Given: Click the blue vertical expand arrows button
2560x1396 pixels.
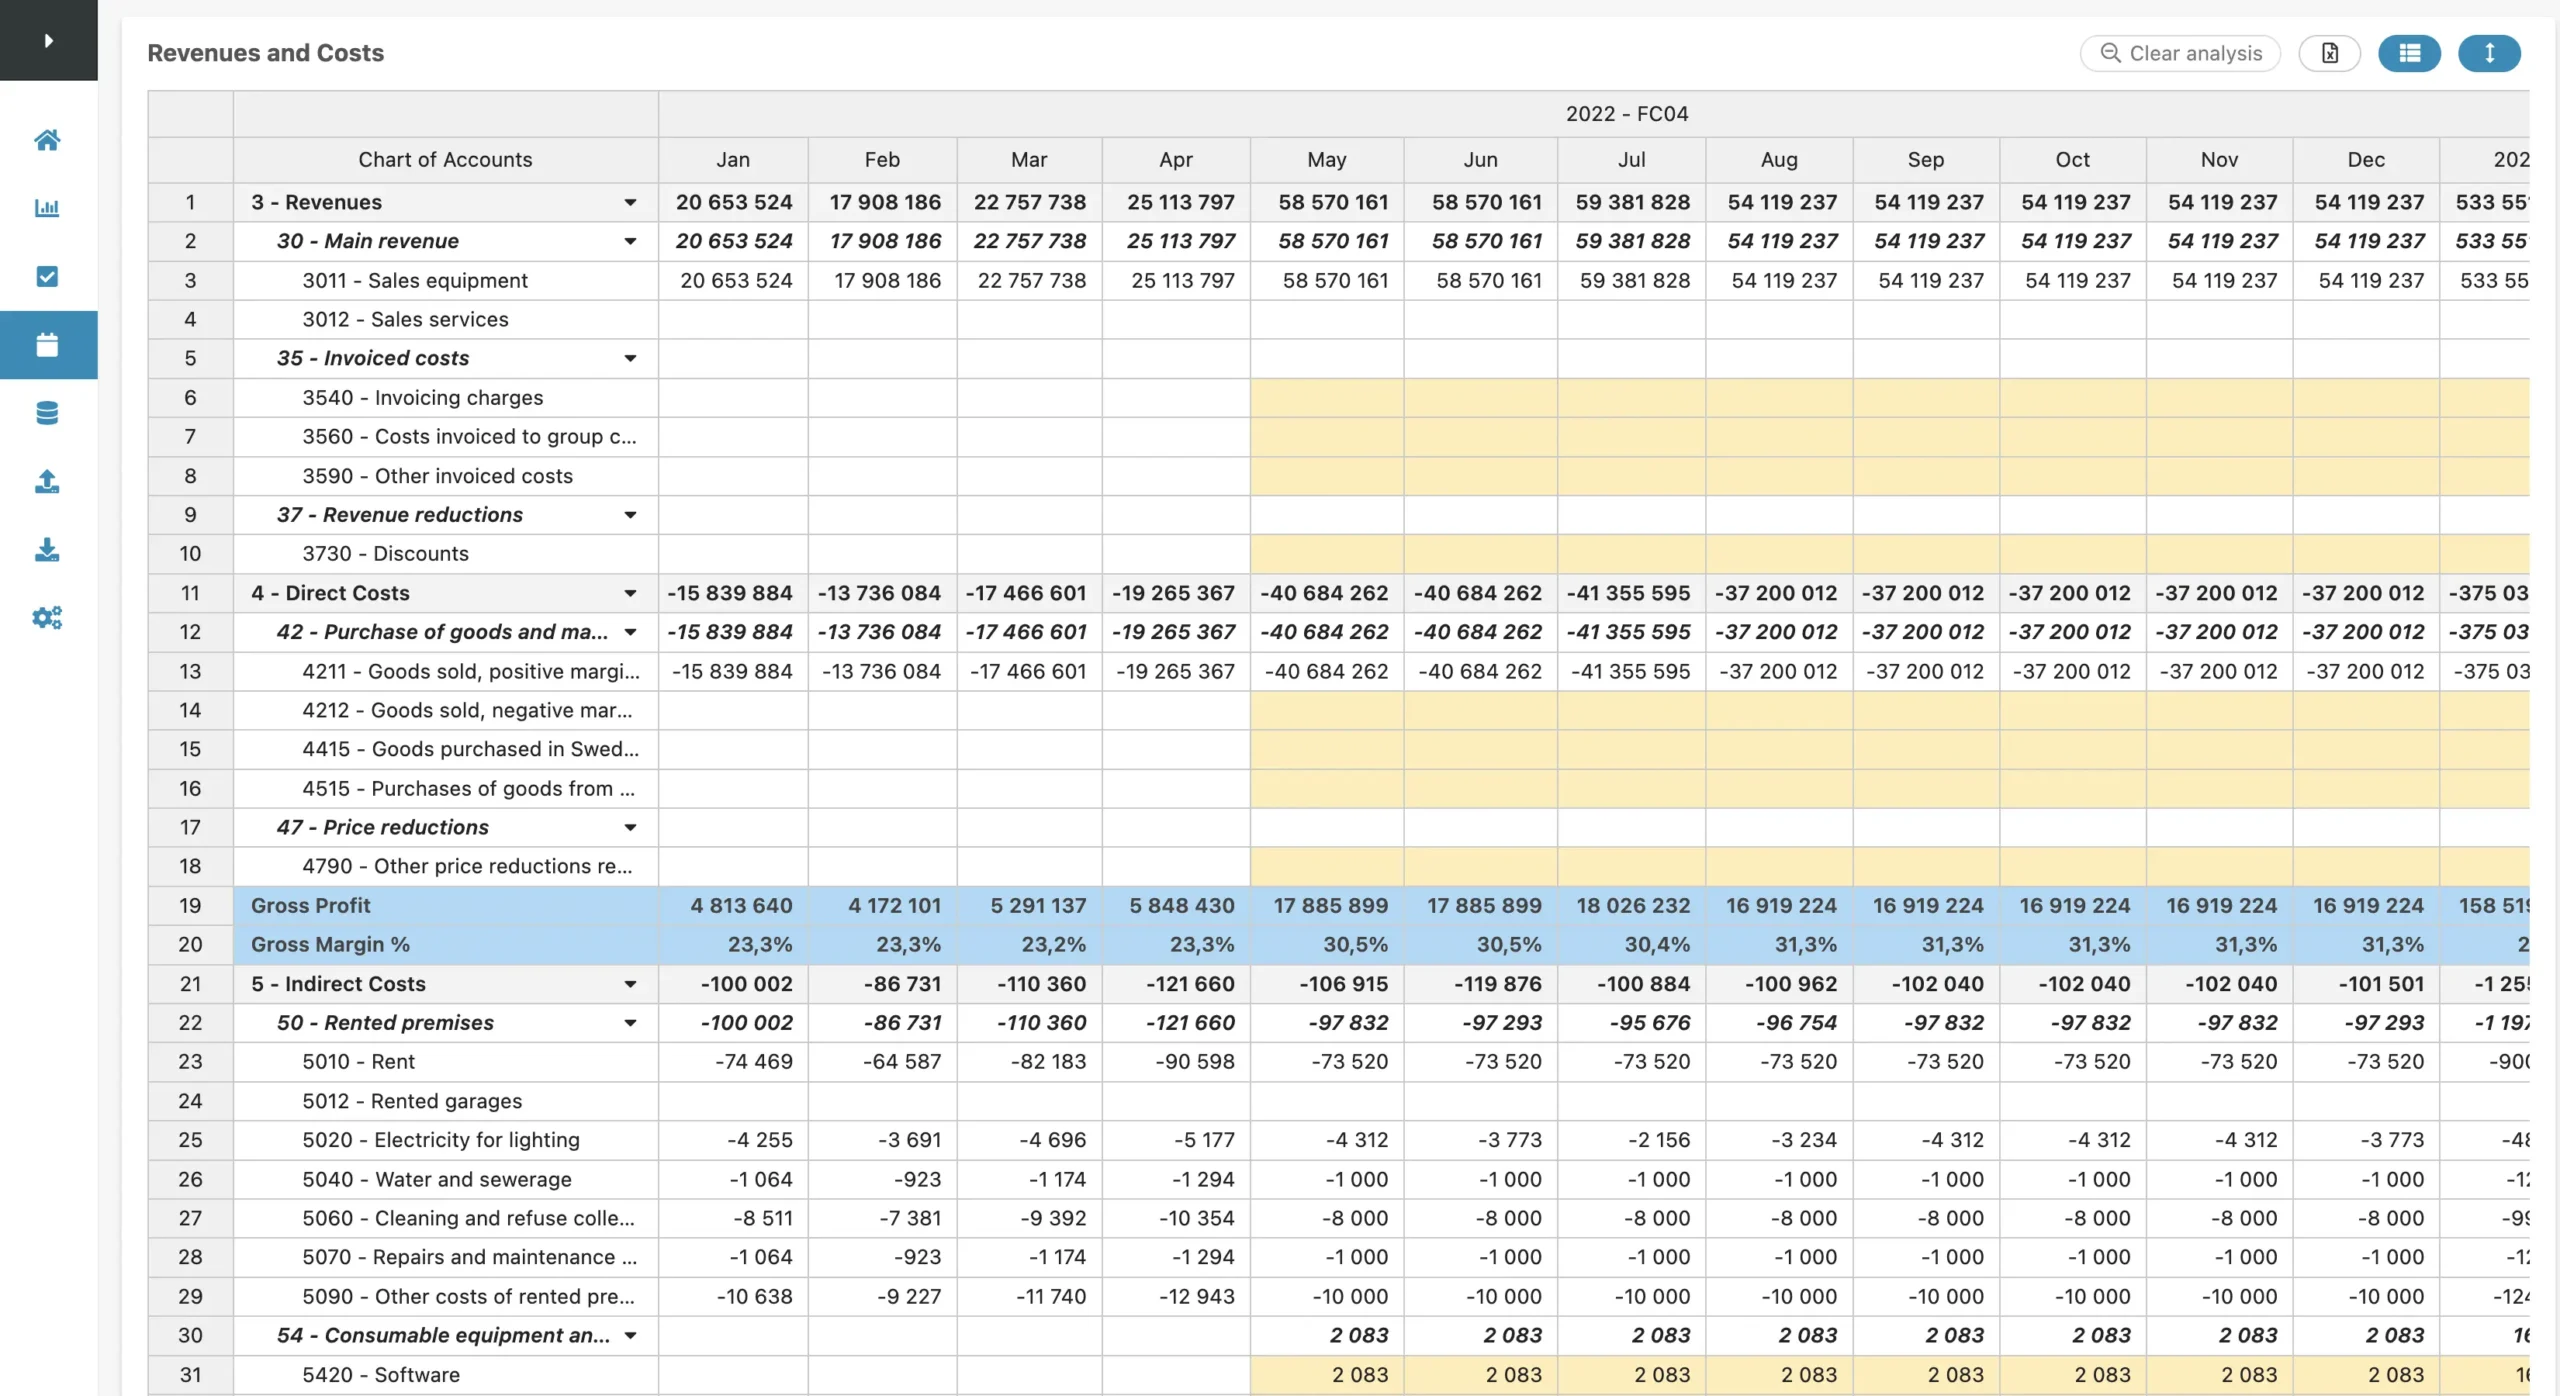Looking at the screenshot, I should [2489, 53].
